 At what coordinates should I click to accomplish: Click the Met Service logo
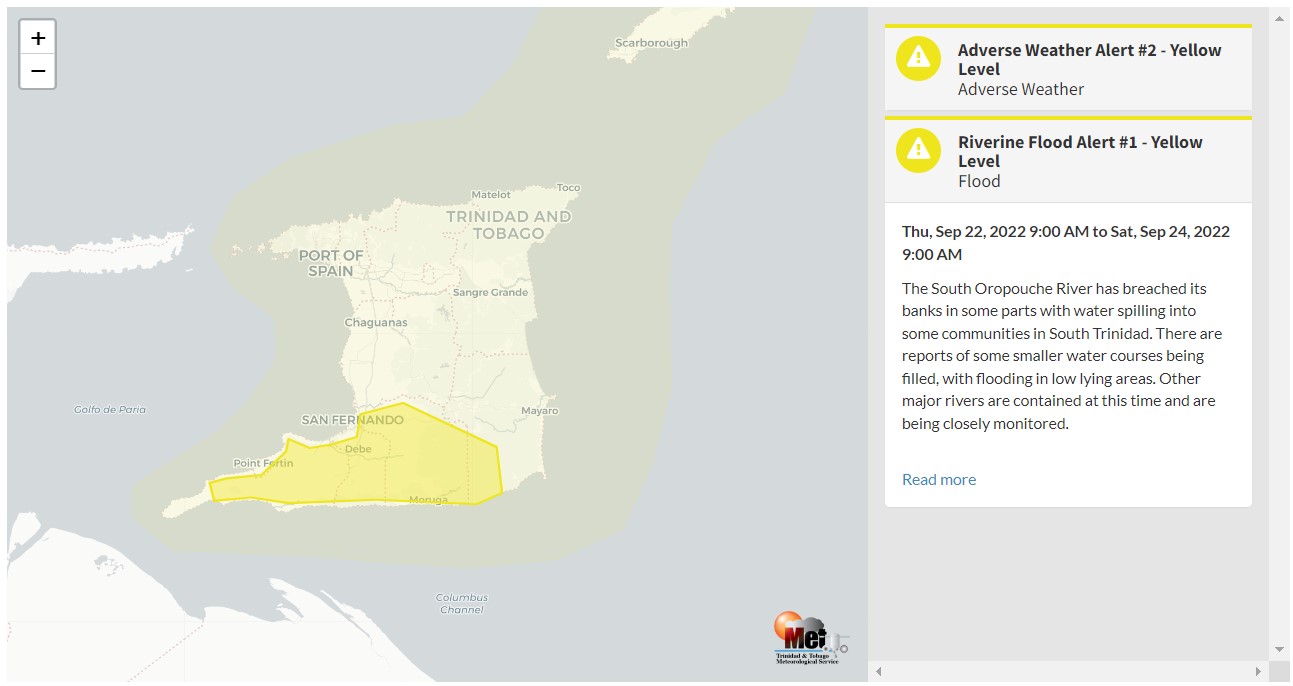(x=811, y=638)
